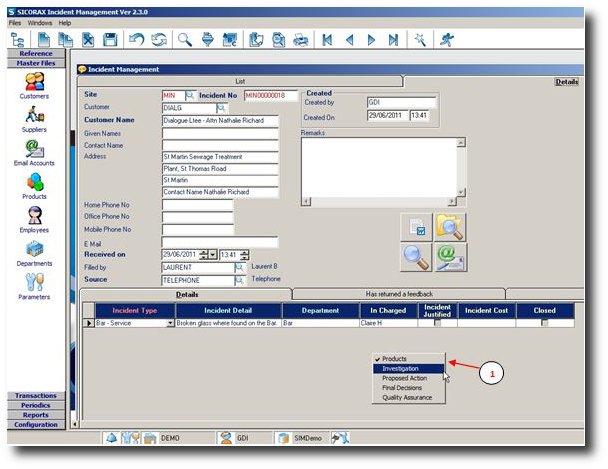The image size is (608, 469).
Task: Click the Reference sidebar button
Action: point(35,53)
